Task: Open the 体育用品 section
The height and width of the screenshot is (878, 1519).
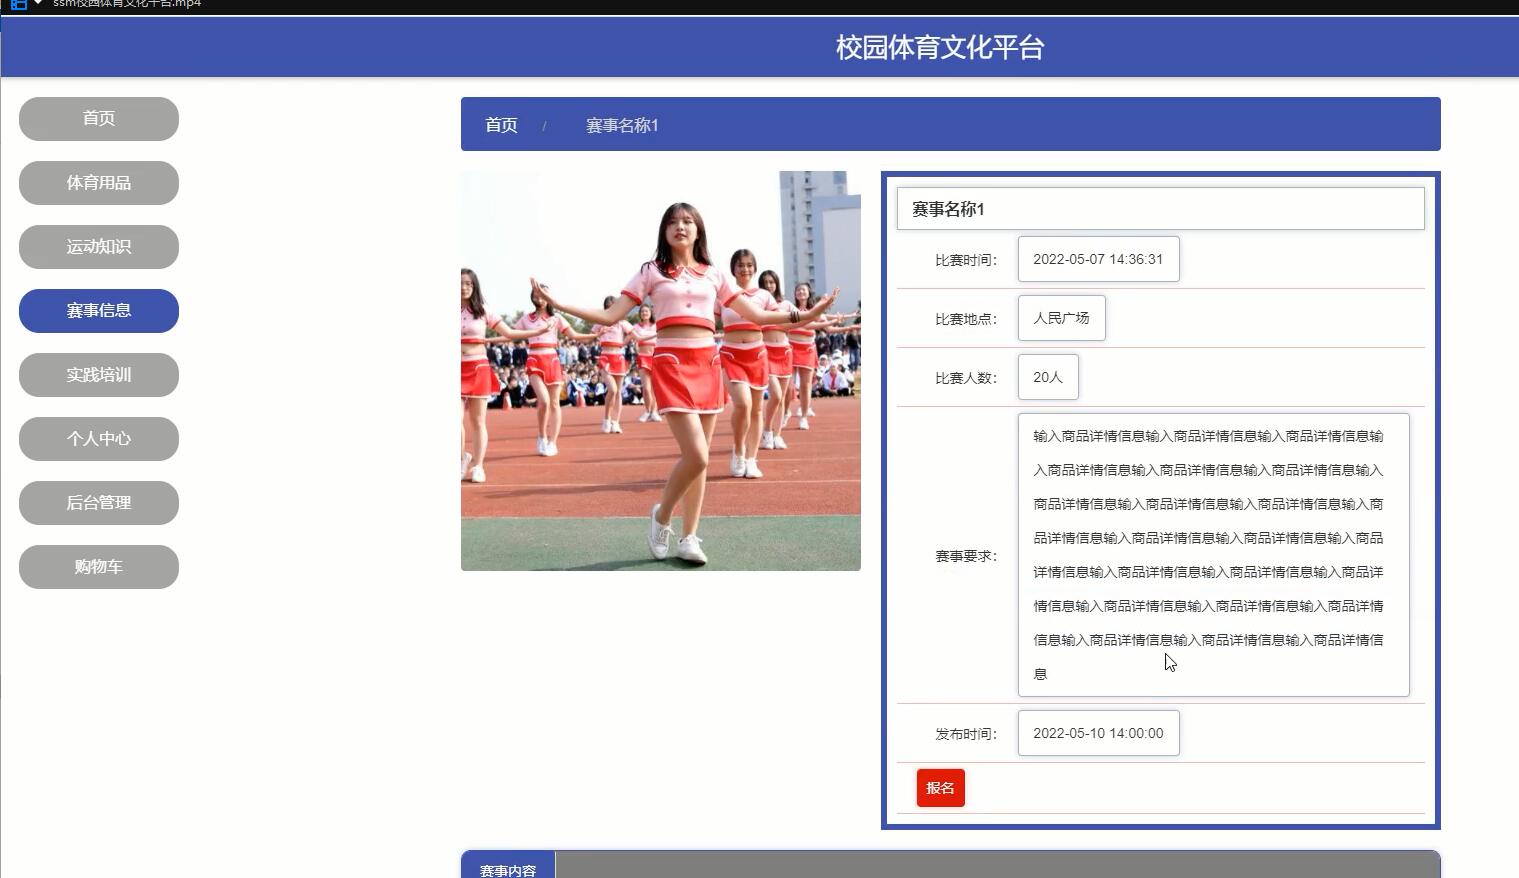Action: (x=98, y=182)
